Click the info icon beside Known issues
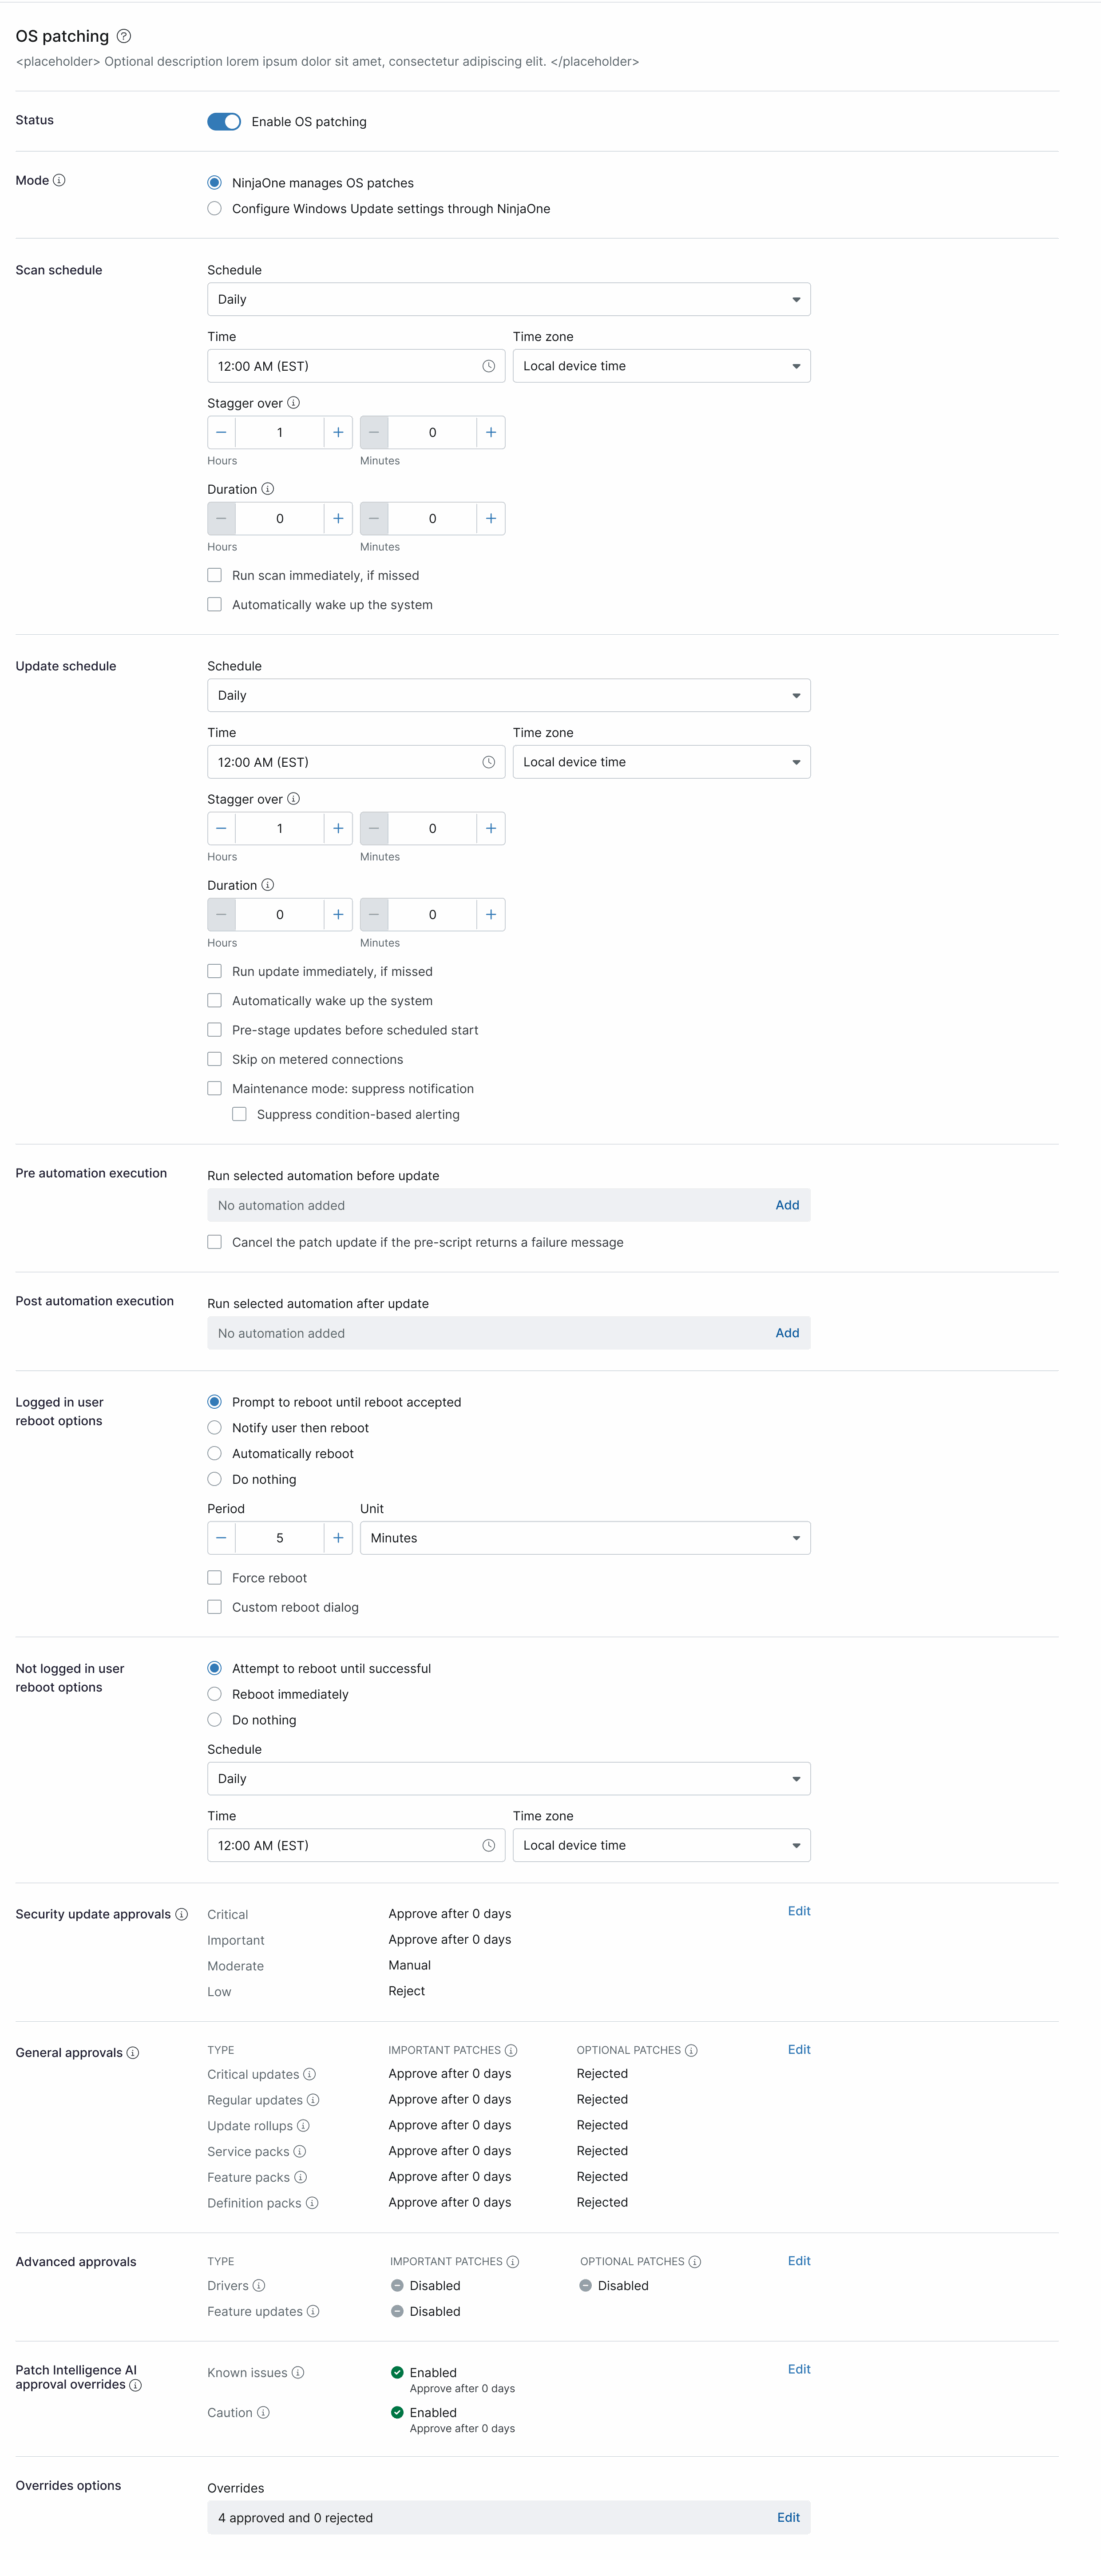This screenshot has width=1101, height=2560. (298, 2372)
